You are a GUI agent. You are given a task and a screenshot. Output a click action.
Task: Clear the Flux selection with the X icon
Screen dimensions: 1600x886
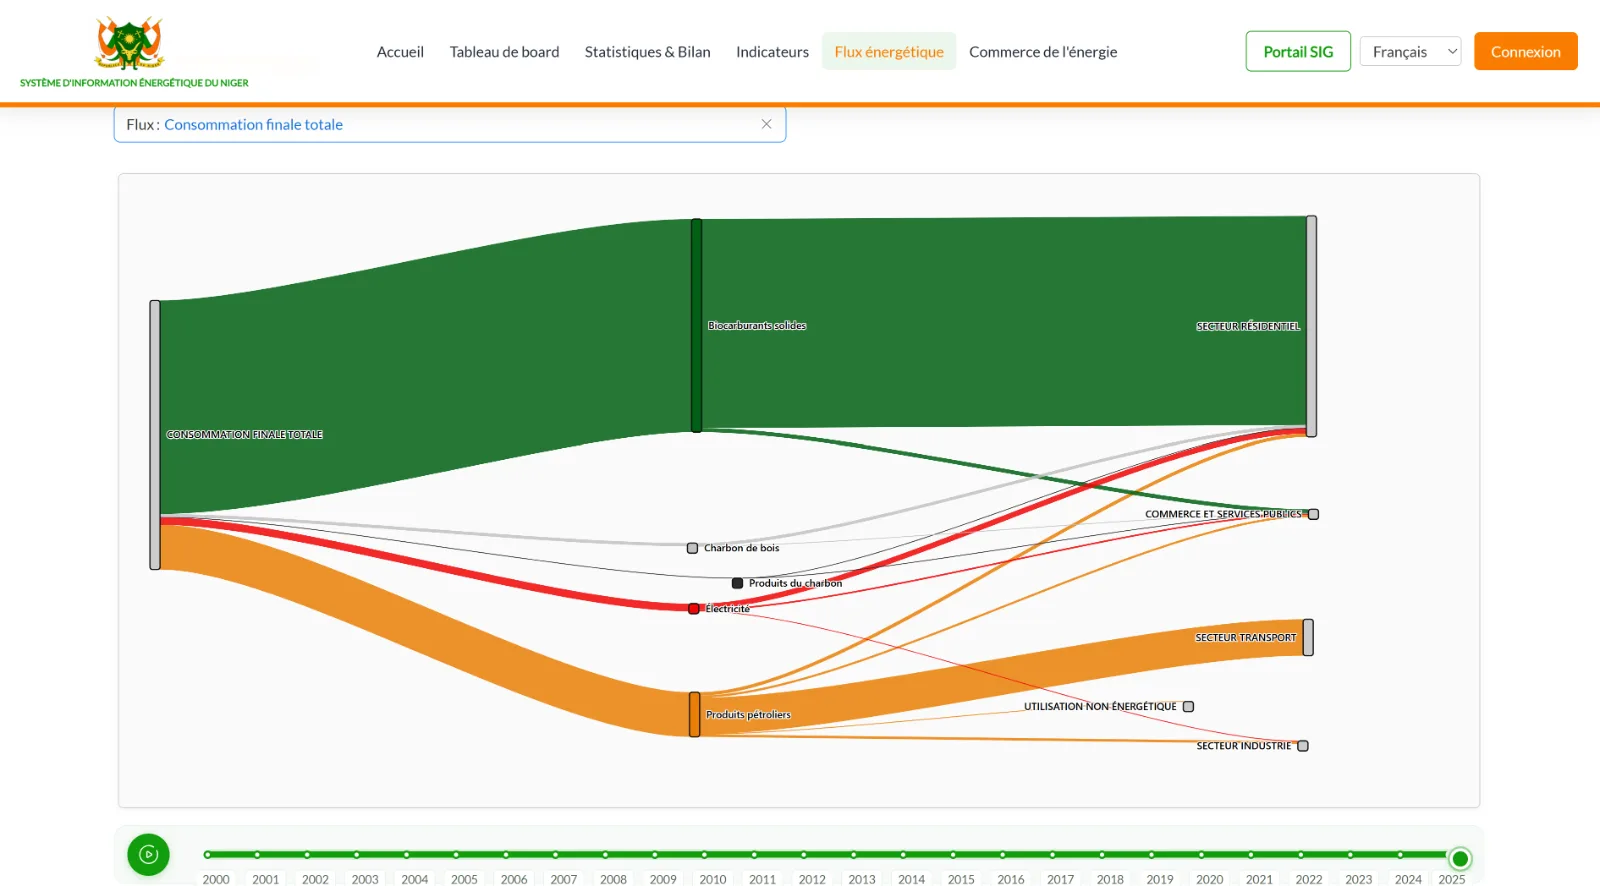[766, 124]
